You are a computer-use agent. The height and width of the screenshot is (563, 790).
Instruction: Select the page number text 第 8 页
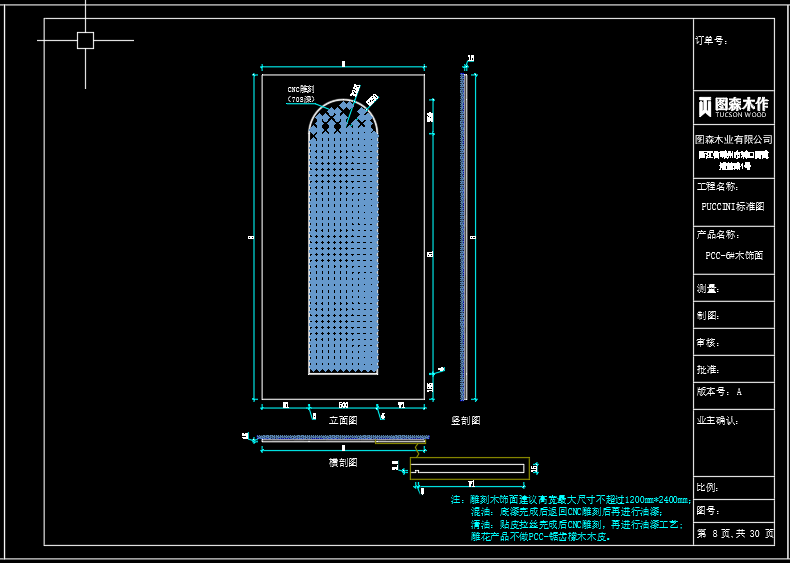click(714, 534)
